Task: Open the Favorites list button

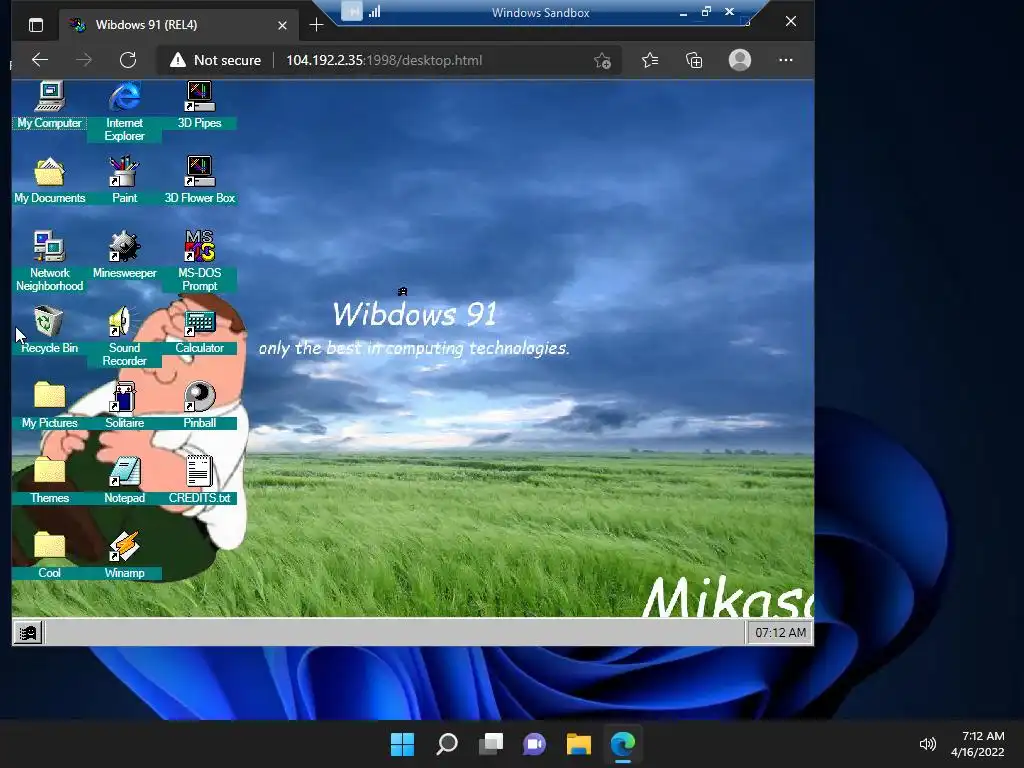Action: [650, 60]
